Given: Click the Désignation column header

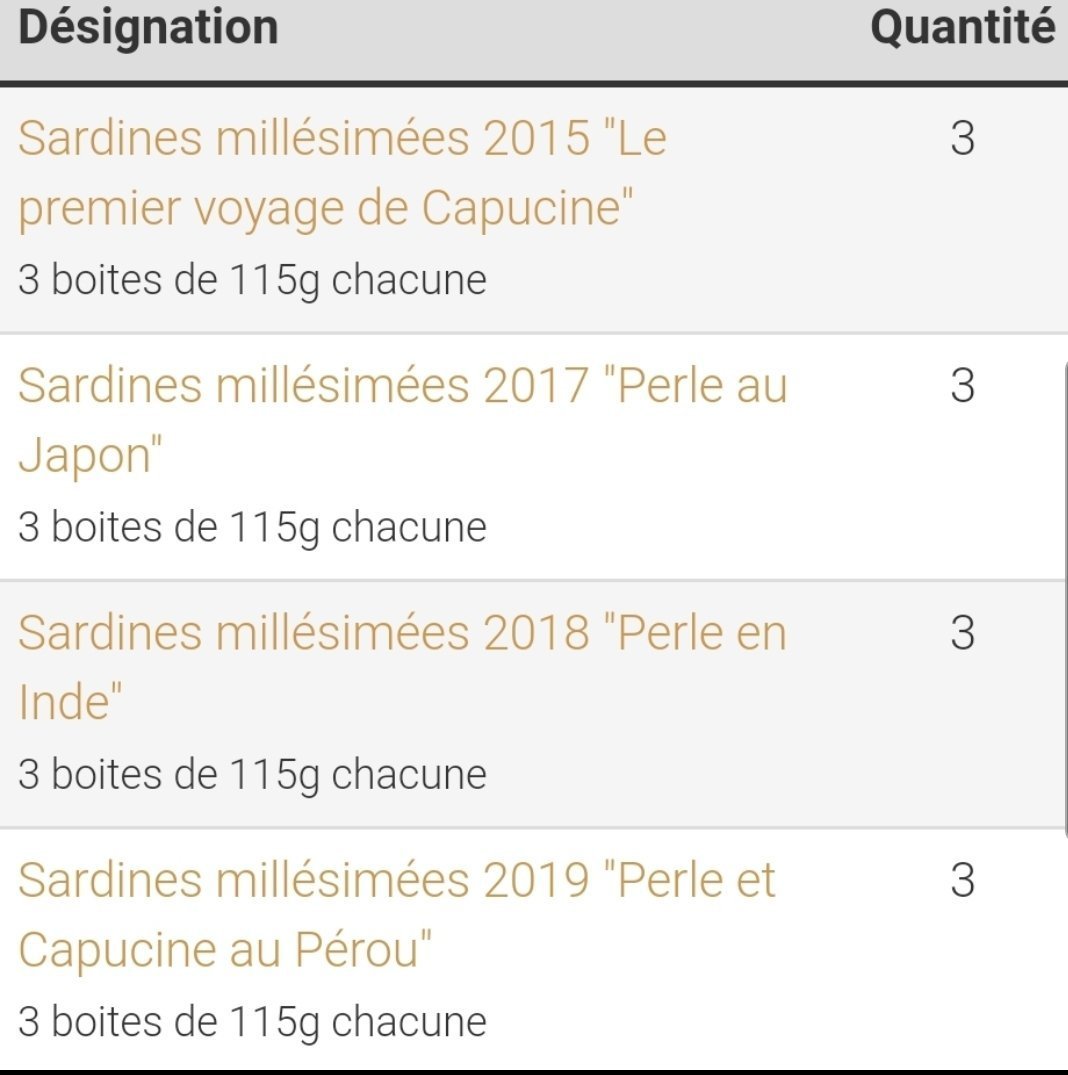Looking at the screenshot, I should tap(148, 28).
